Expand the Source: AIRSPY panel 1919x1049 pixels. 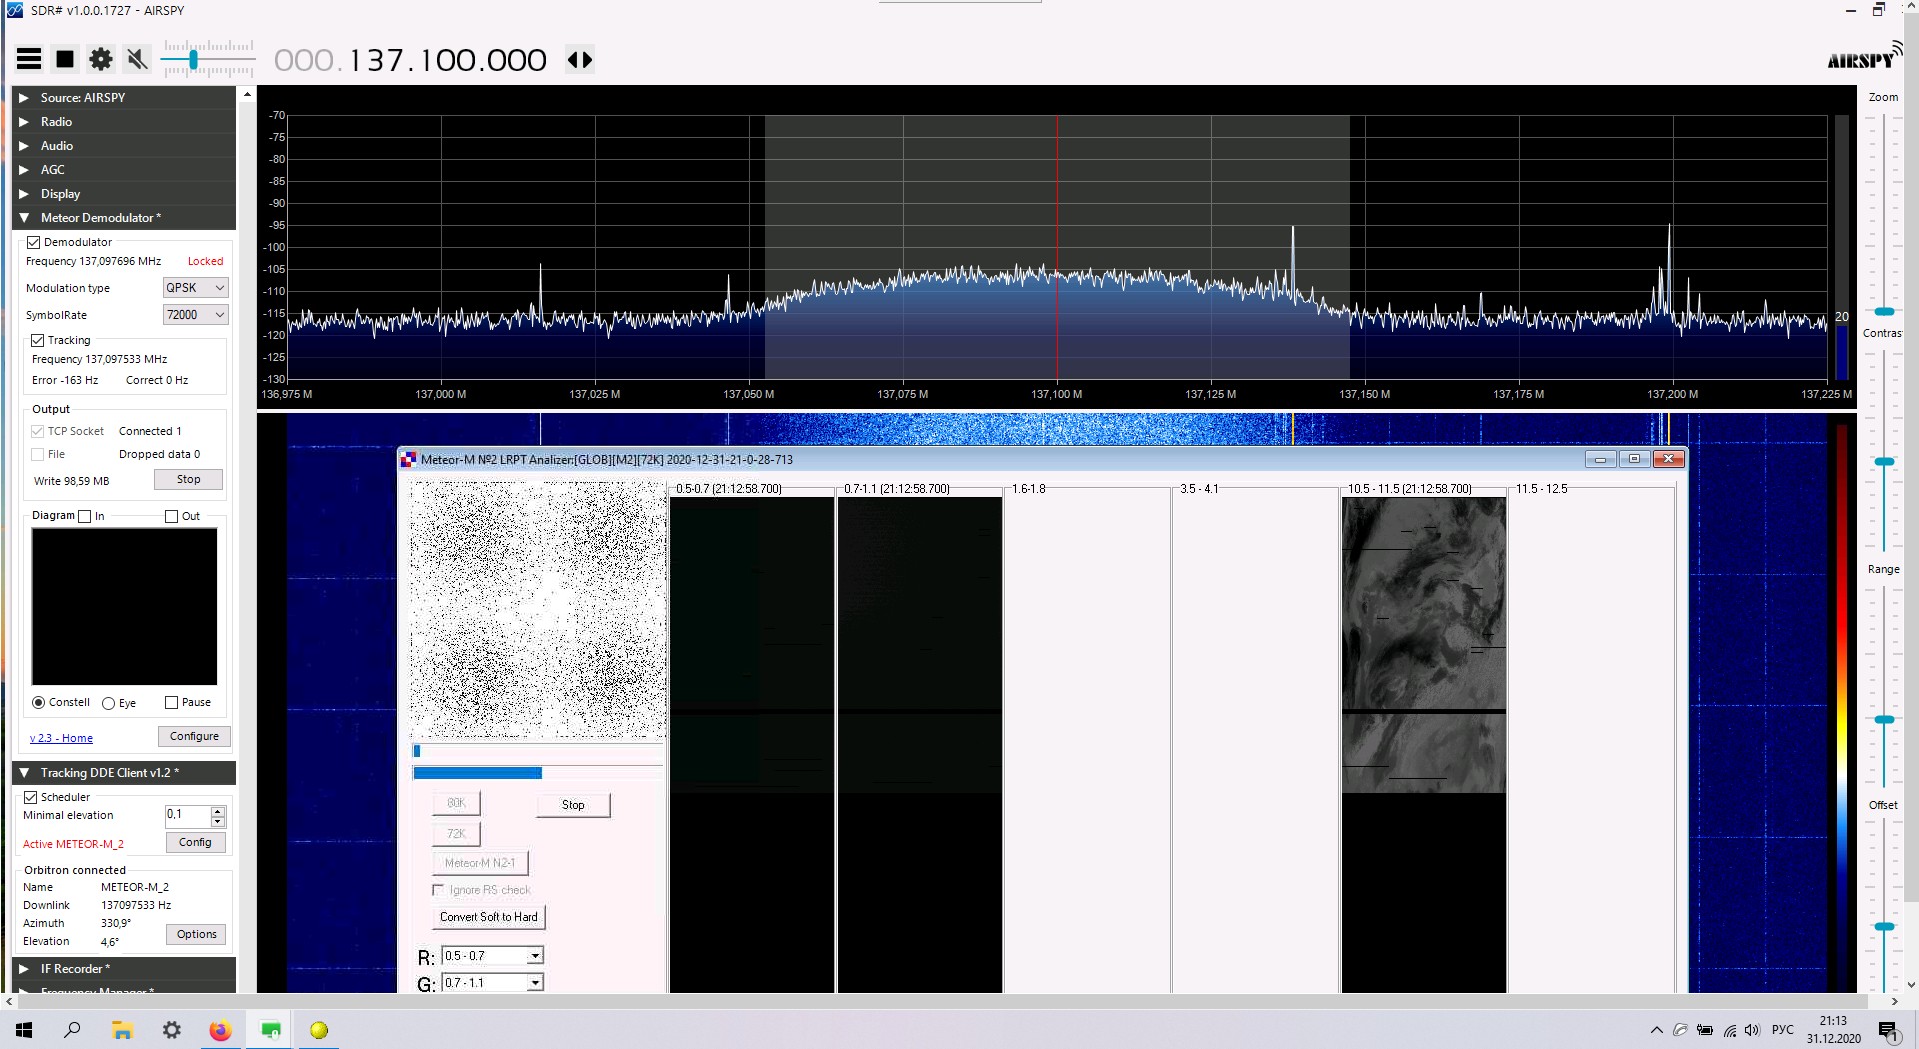tap(125, 97)
